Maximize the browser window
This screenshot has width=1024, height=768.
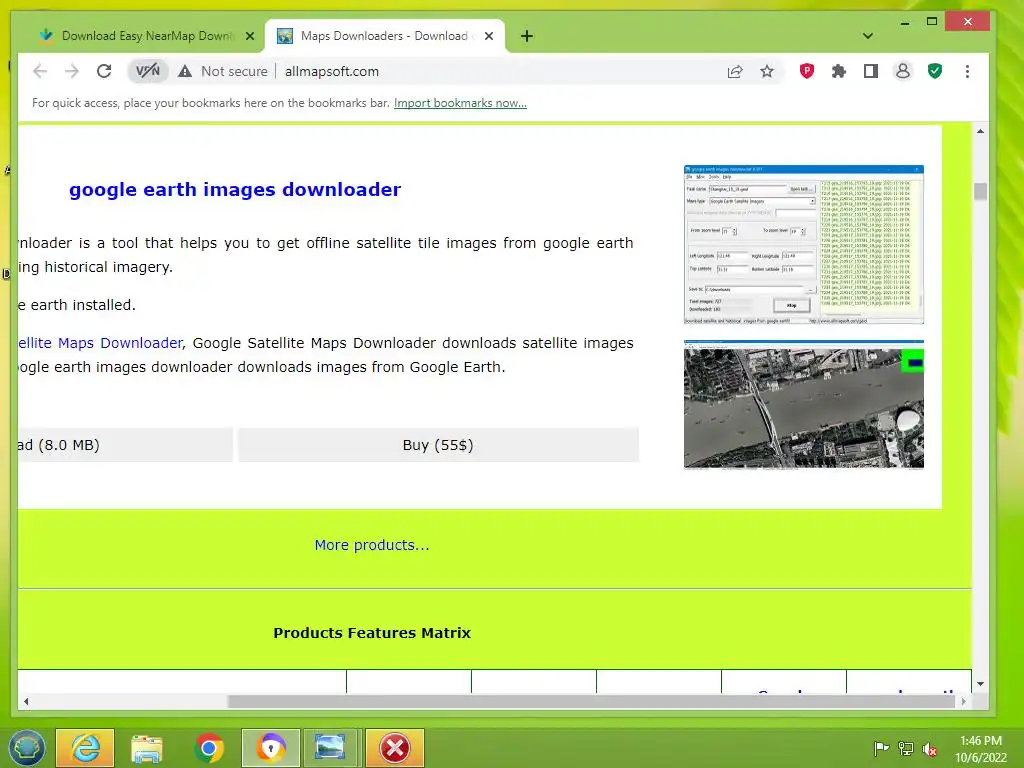tap(932, 22)
